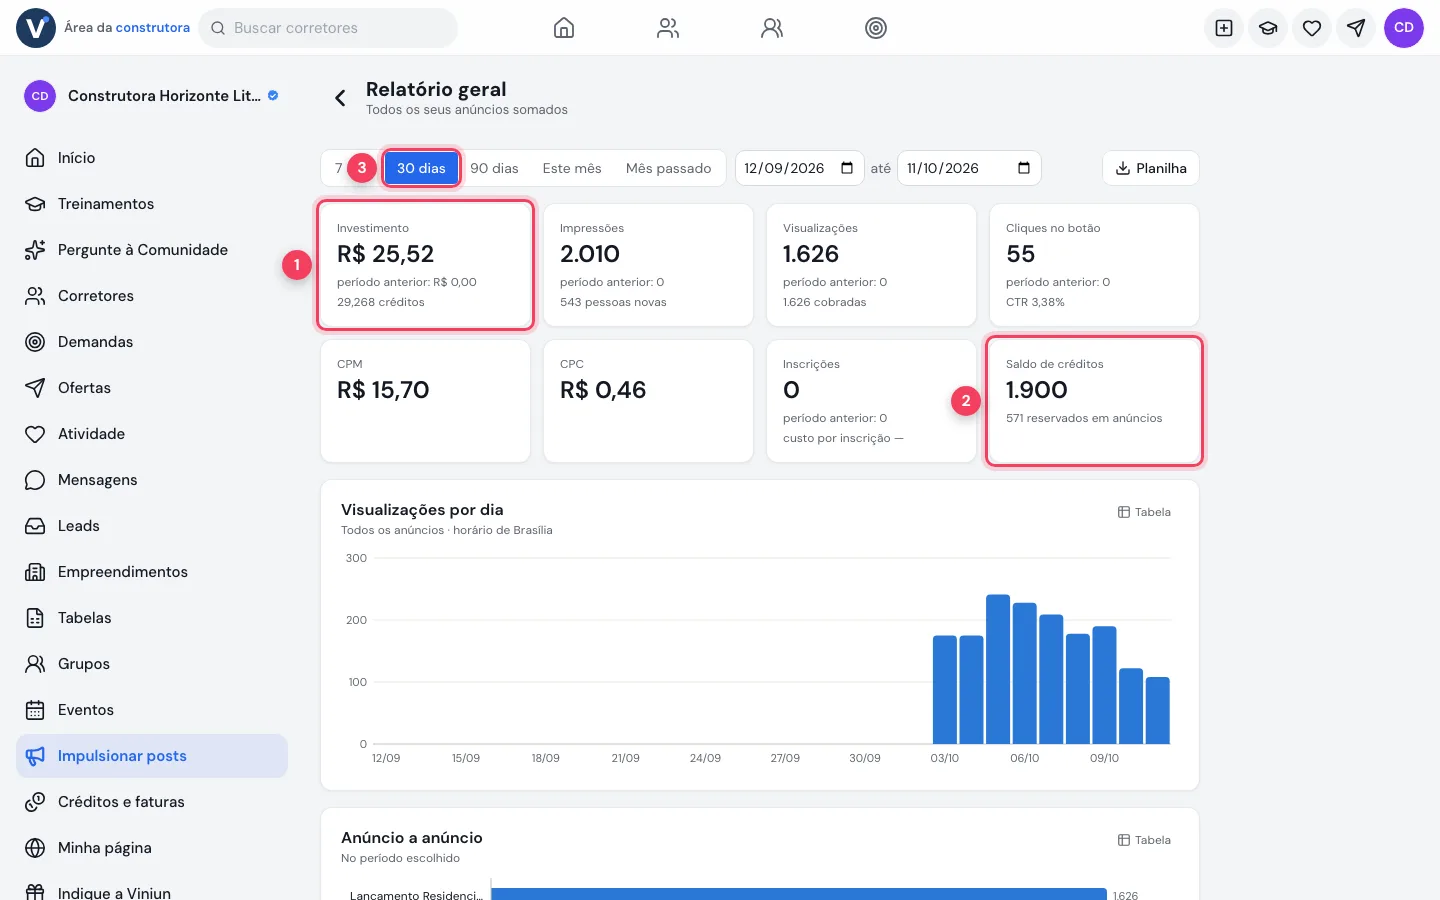
Task: Open Início in the sidebar
Action: pos(152,158)
